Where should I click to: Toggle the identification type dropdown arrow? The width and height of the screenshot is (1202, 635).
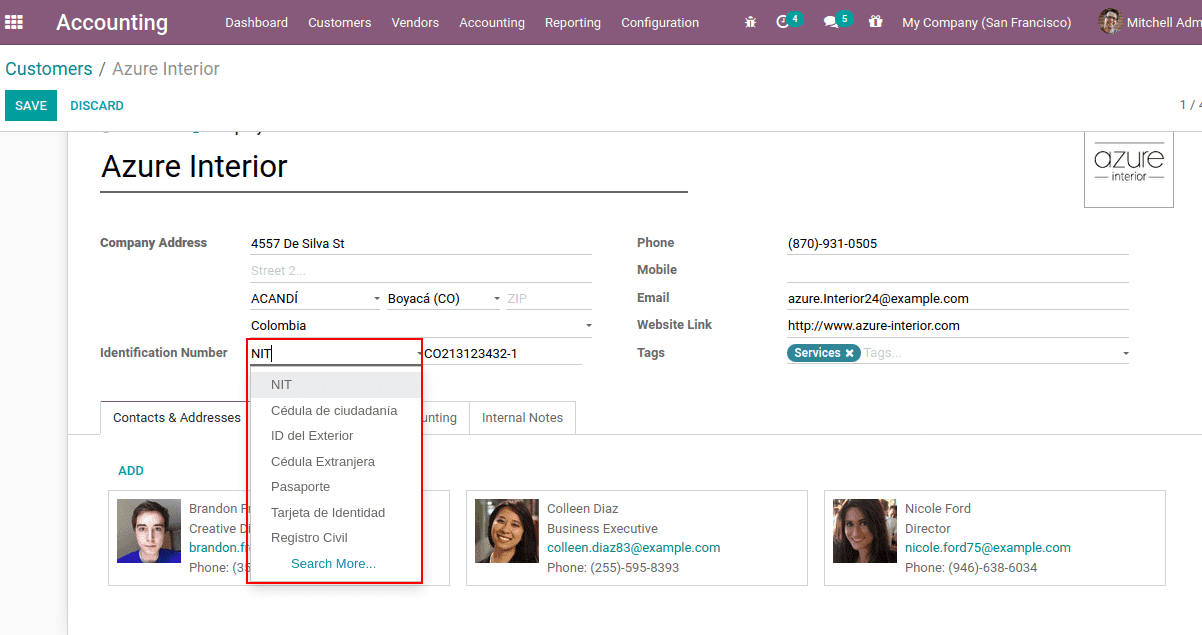[419, 354]
